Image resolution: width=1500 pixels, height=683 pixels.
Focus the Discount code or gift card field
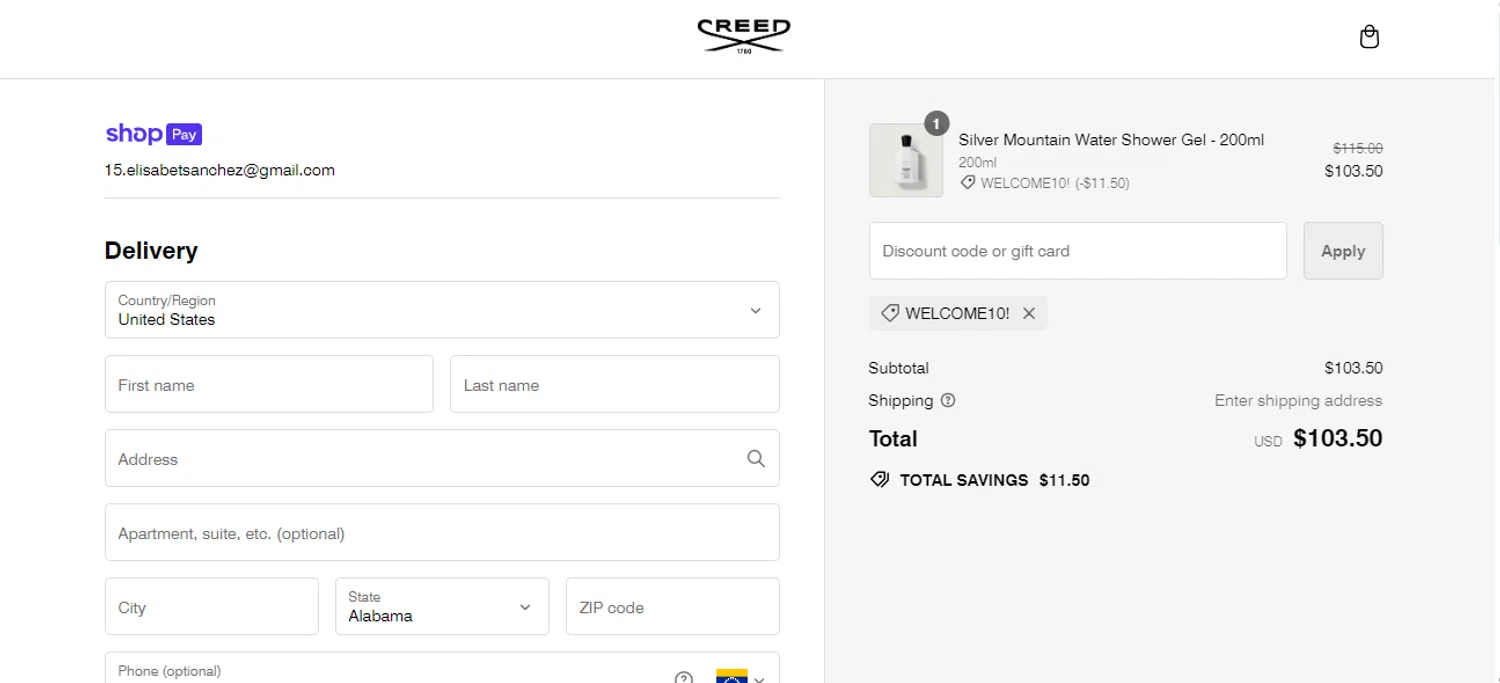point(1078,251)
